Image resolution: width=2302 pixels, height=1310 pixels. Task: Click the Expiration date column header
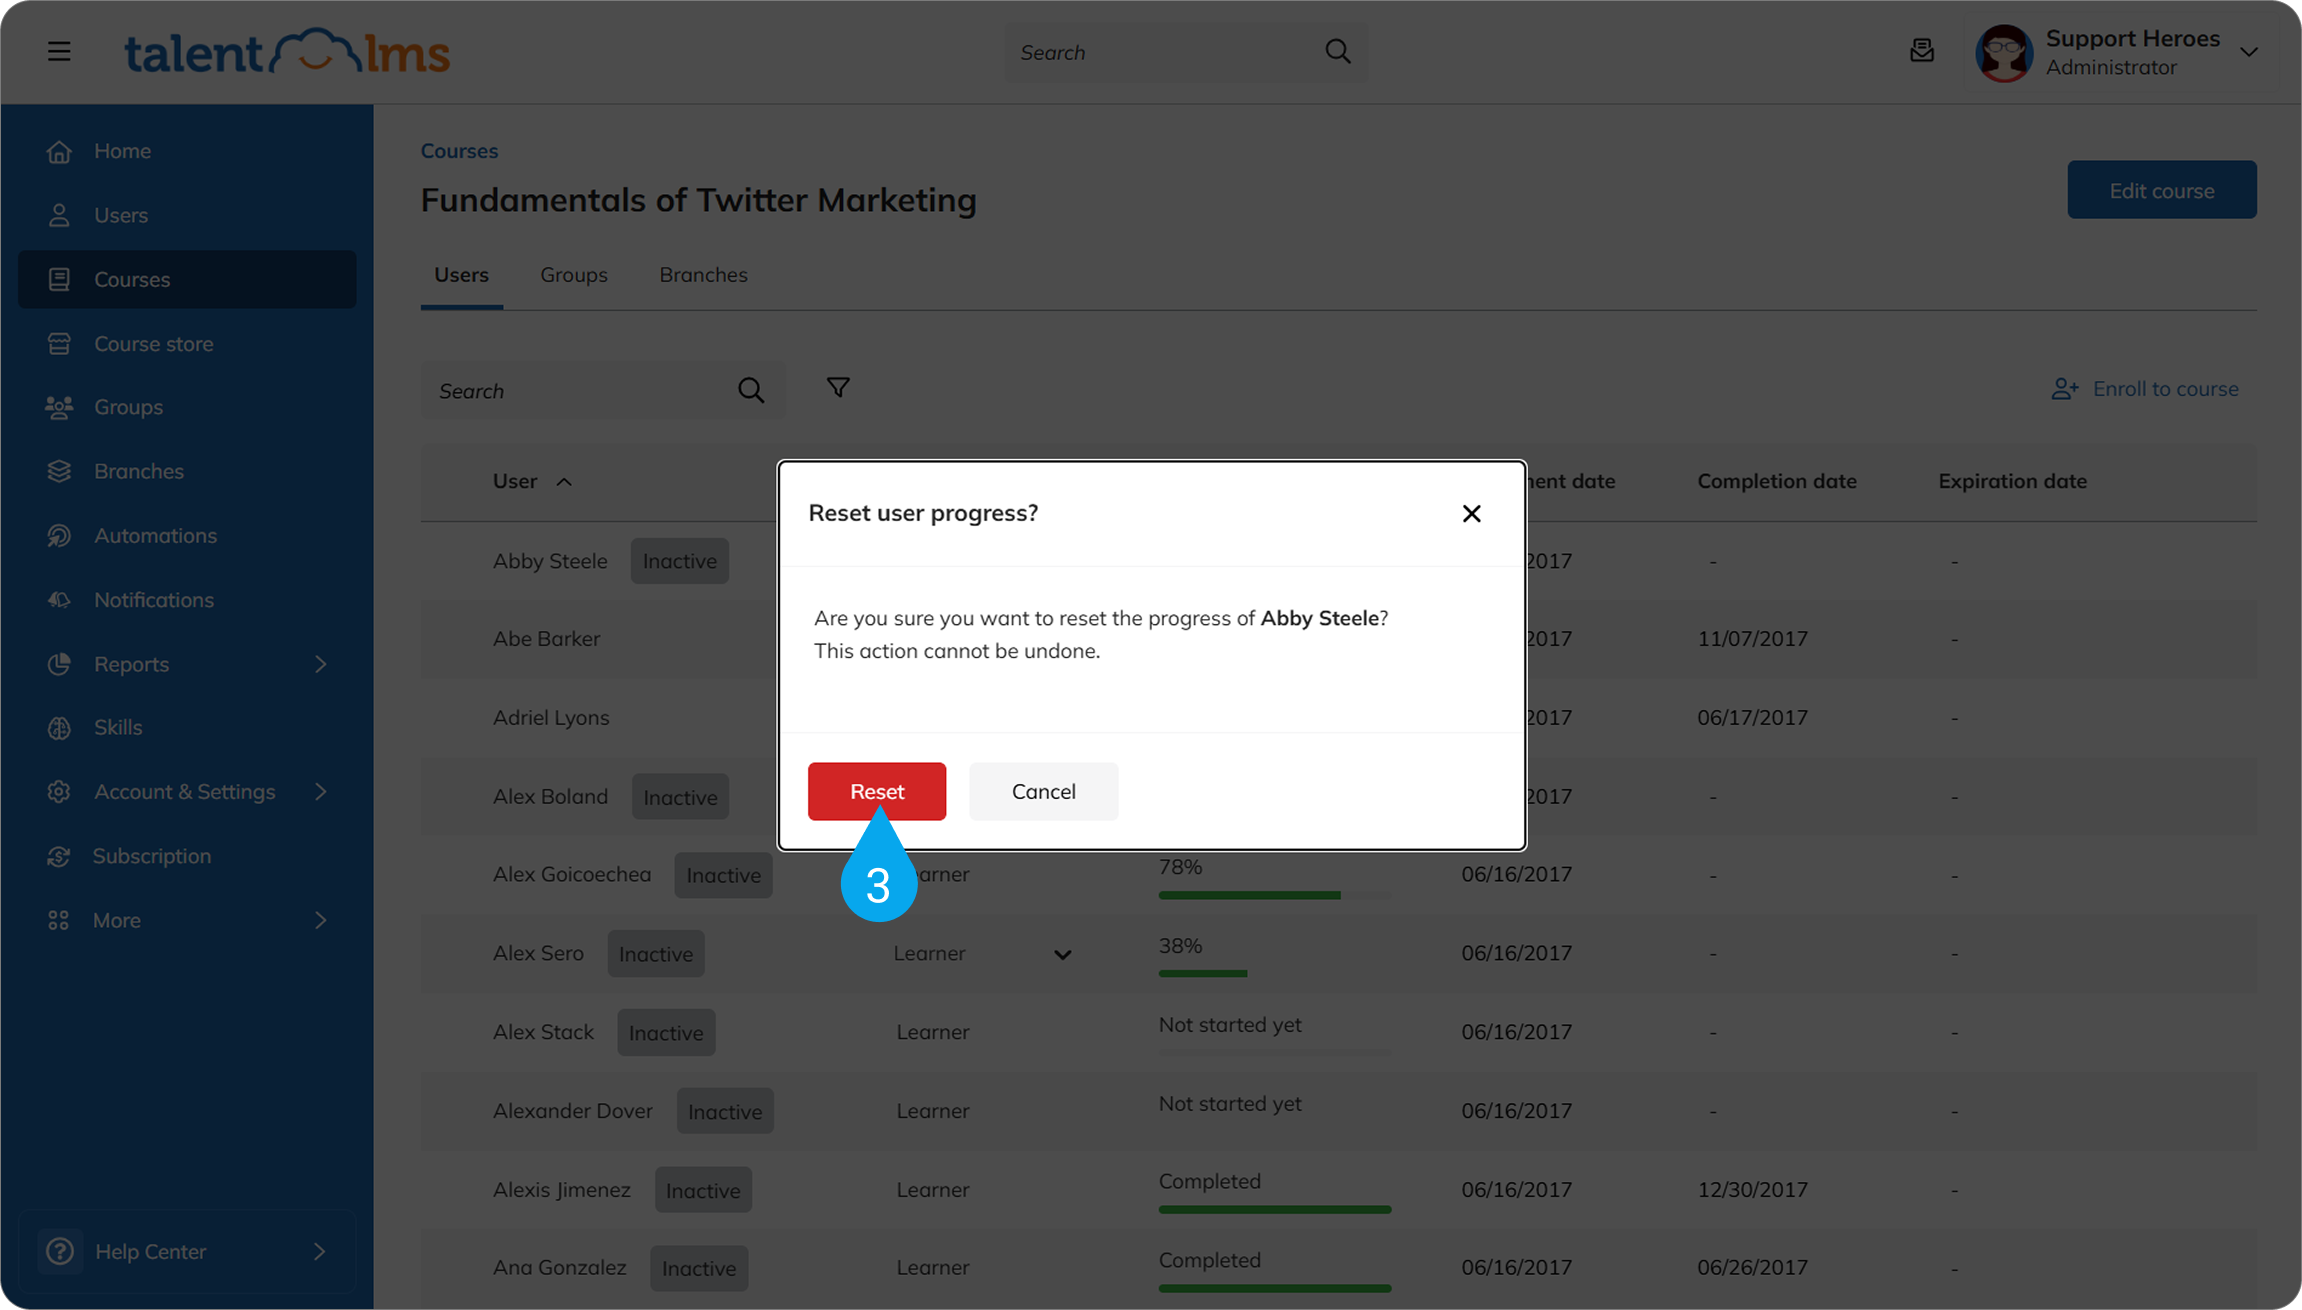(2013, 481)
